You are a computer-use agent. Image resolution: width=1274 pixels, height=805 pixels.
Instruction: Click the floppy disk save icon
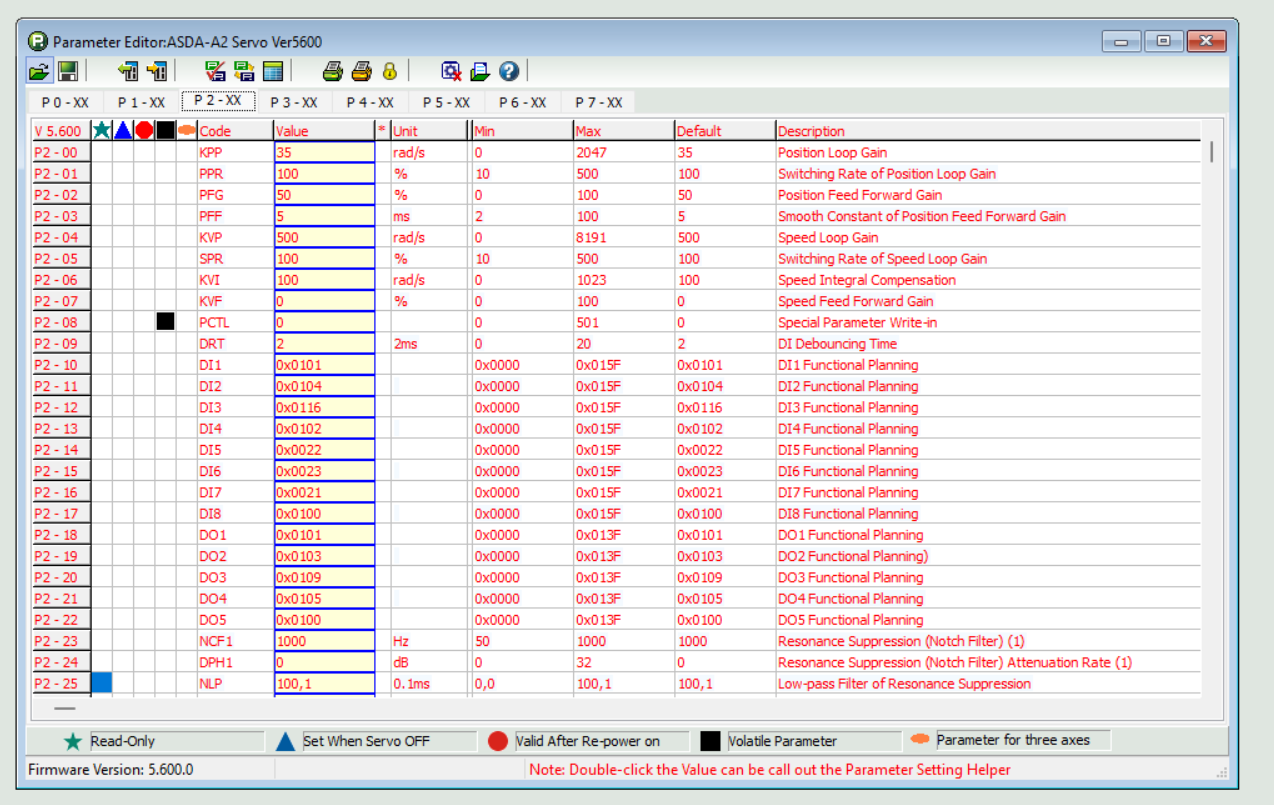coord(67,71)
